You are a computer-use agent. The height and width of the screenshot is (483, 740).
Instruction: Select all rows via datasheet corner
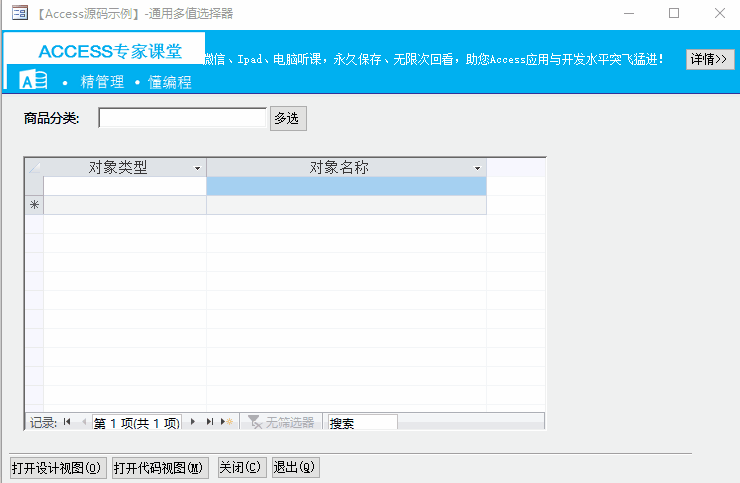34,167
